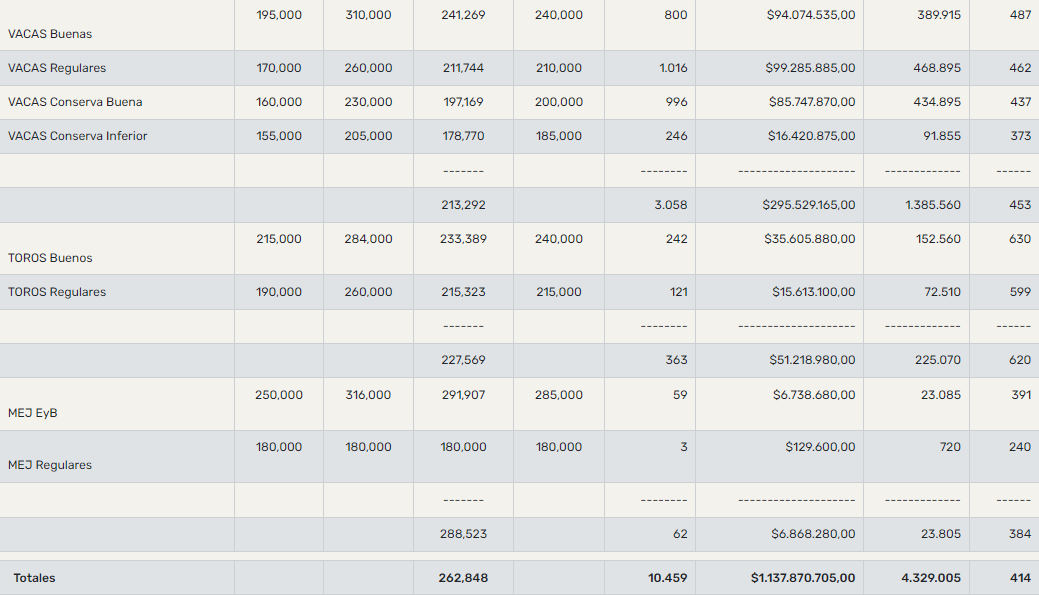Click the VACAS Buenas row label

tap(50, 34)
